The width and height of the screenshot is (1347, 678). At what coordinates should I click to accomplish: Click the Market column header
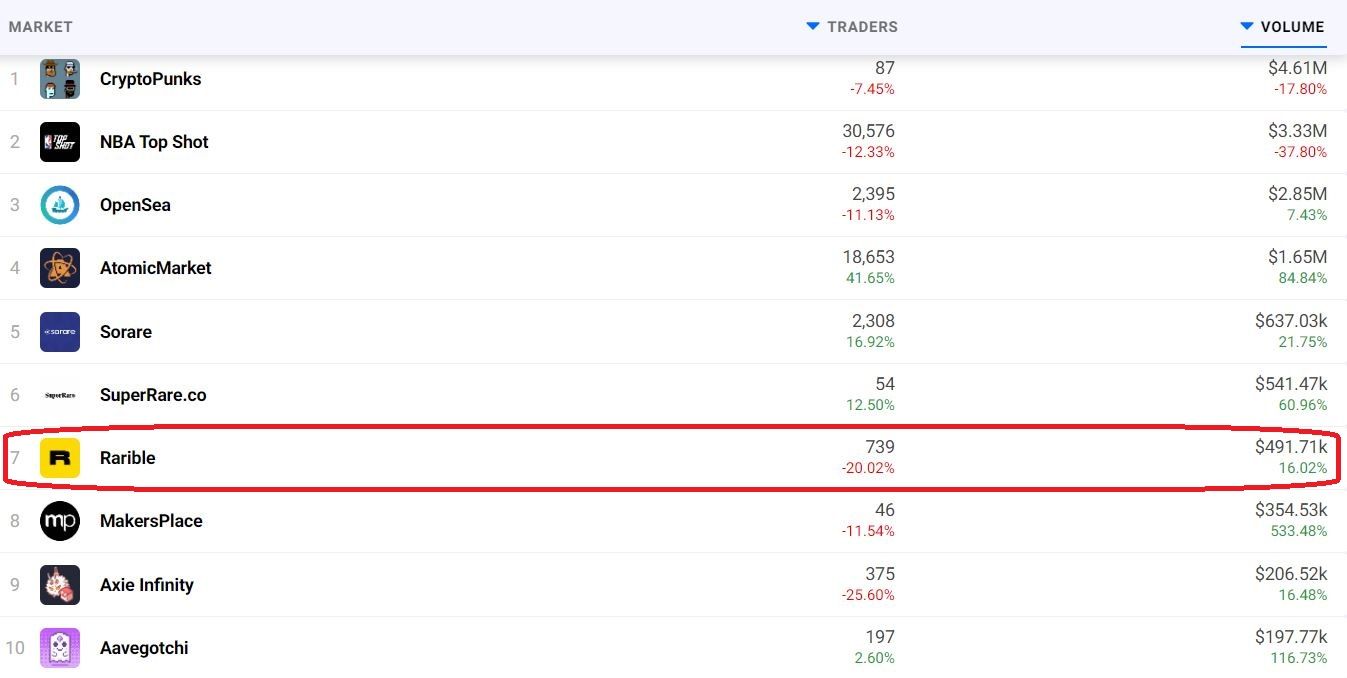41,27
